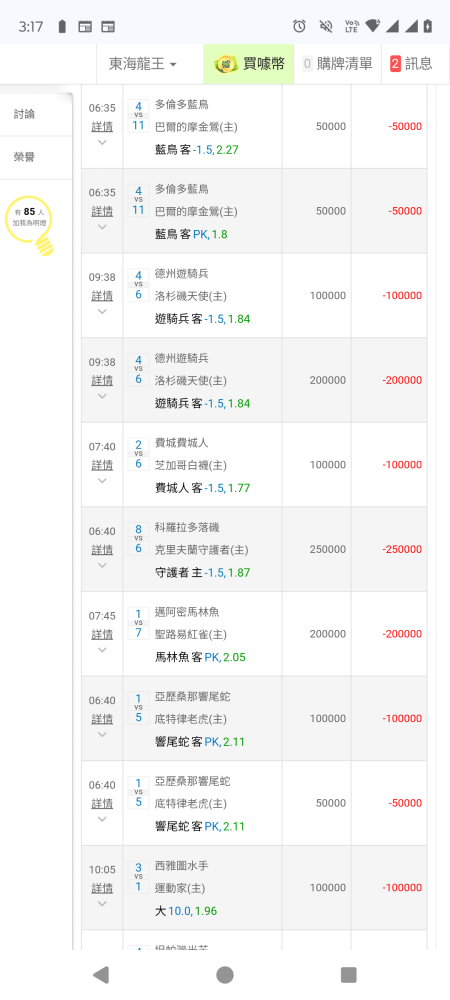Viewport: 450px width, 1000px height.
Task: Expand the chevron under 10:05 Mariners row
Action: tap(102, 904)
